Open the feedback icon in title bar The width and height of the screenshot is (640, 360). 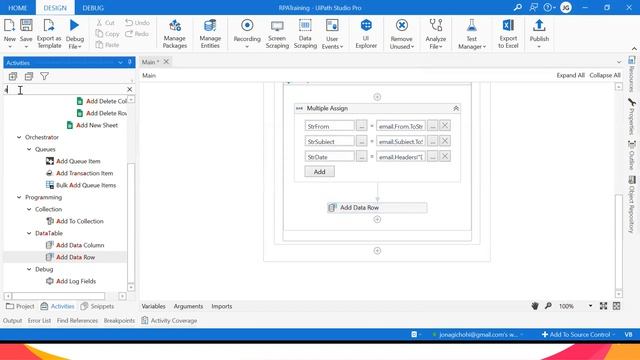coord(533,7)
